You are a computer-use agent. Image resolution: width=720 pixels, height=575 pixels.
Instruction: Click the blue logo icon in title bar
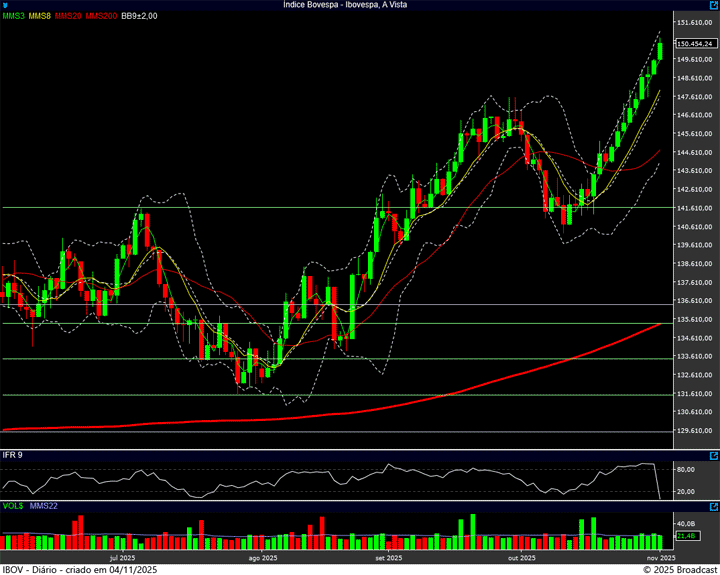pos(5,5)
